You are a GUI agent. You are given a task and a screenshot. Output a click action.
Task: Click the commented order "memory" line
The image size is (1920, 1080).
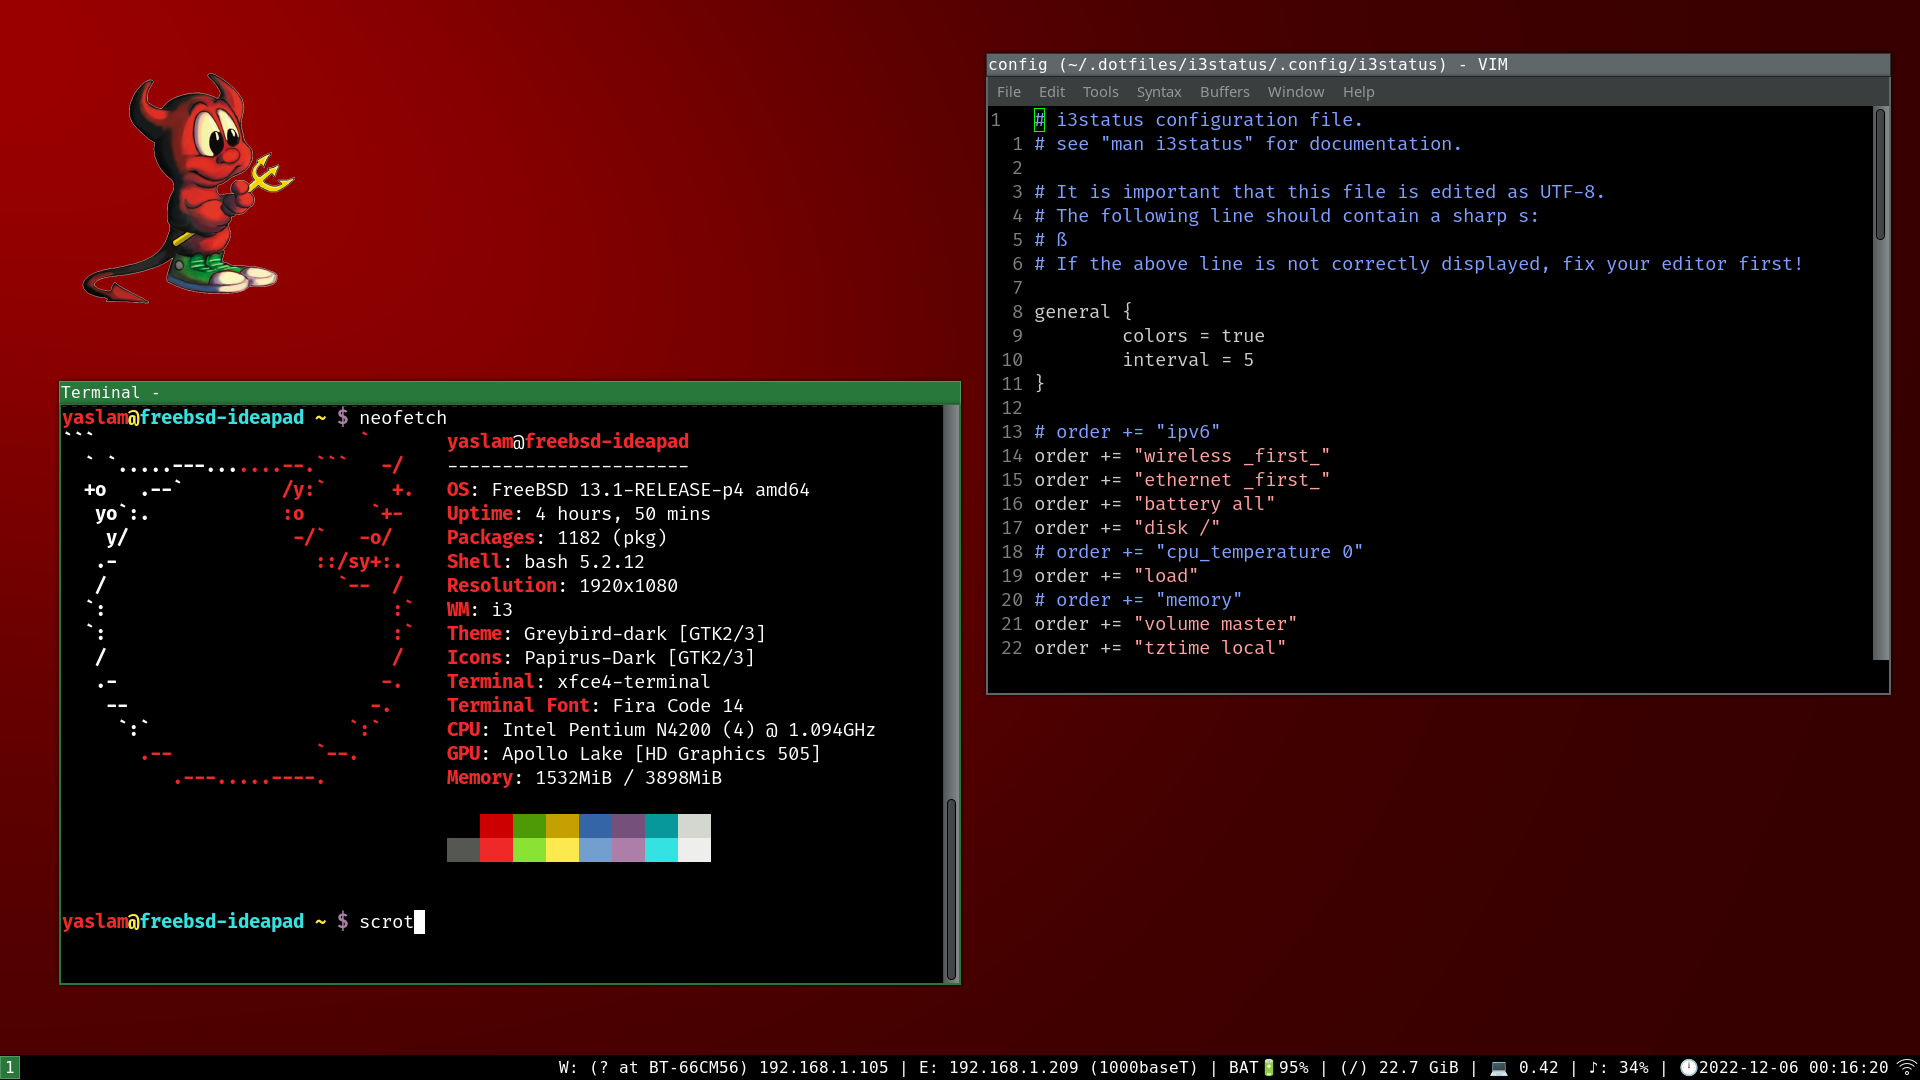pyautogui.click(x=1138, y=600)
